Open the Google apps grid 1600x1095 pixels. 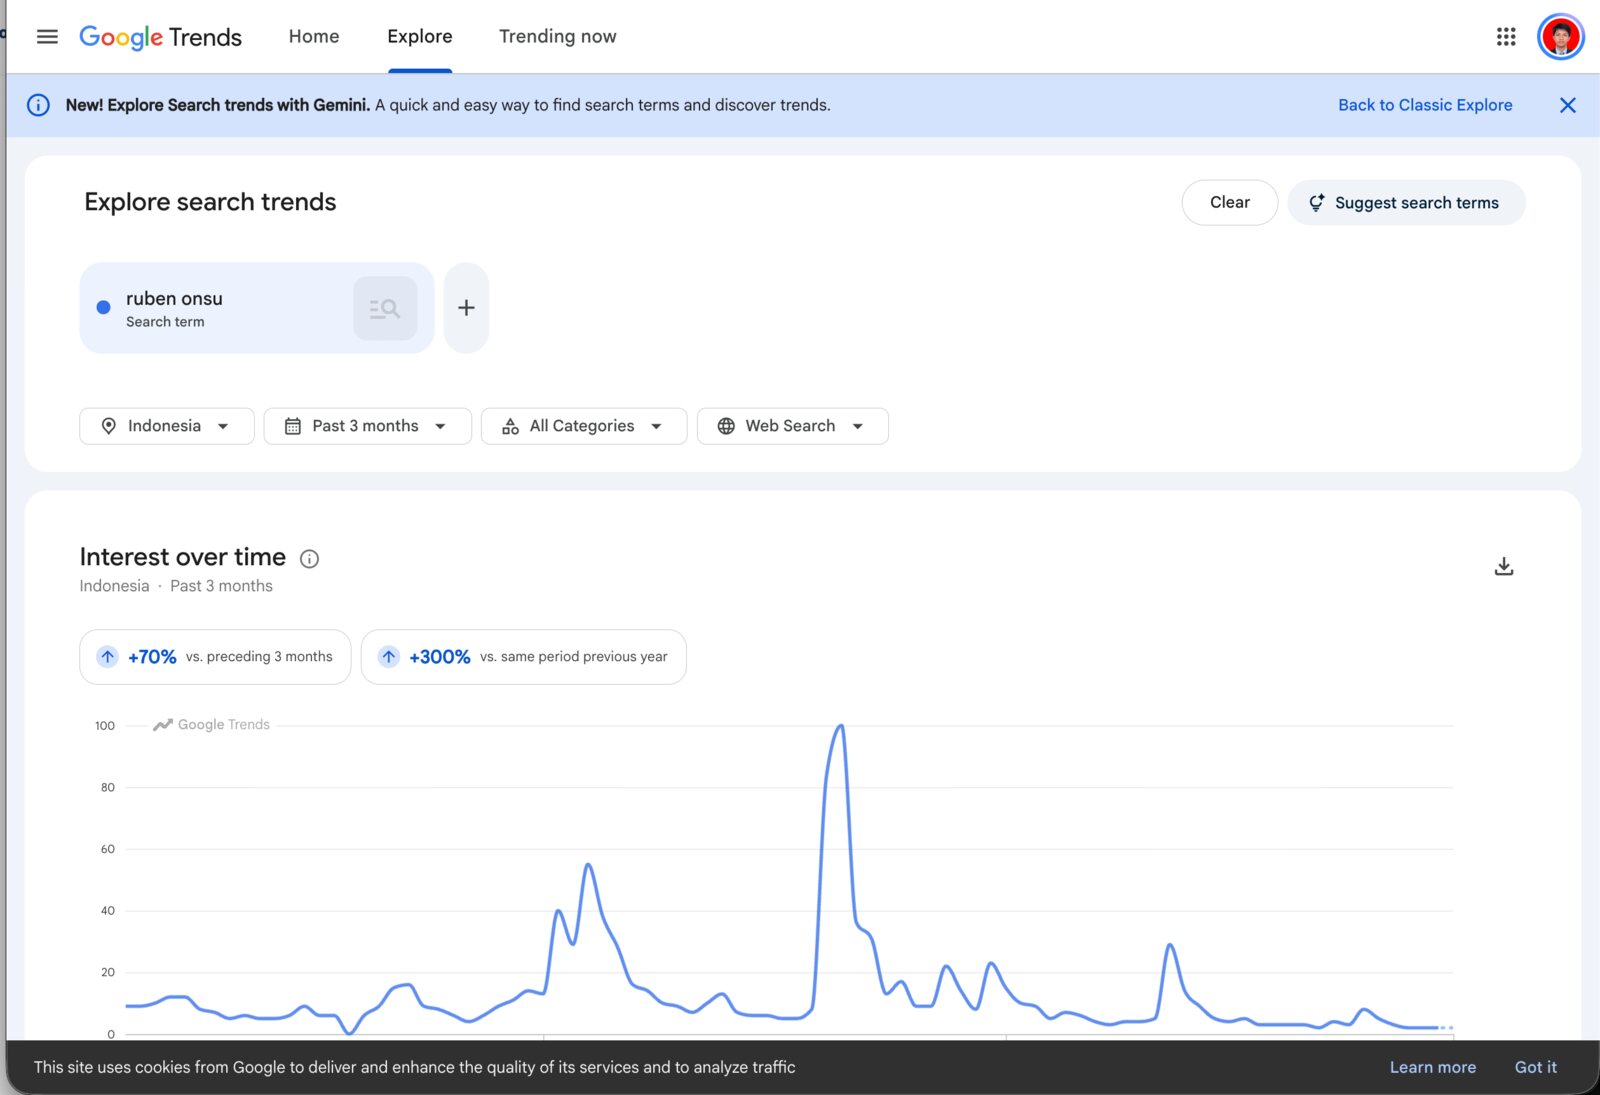tap(1506, 37)
